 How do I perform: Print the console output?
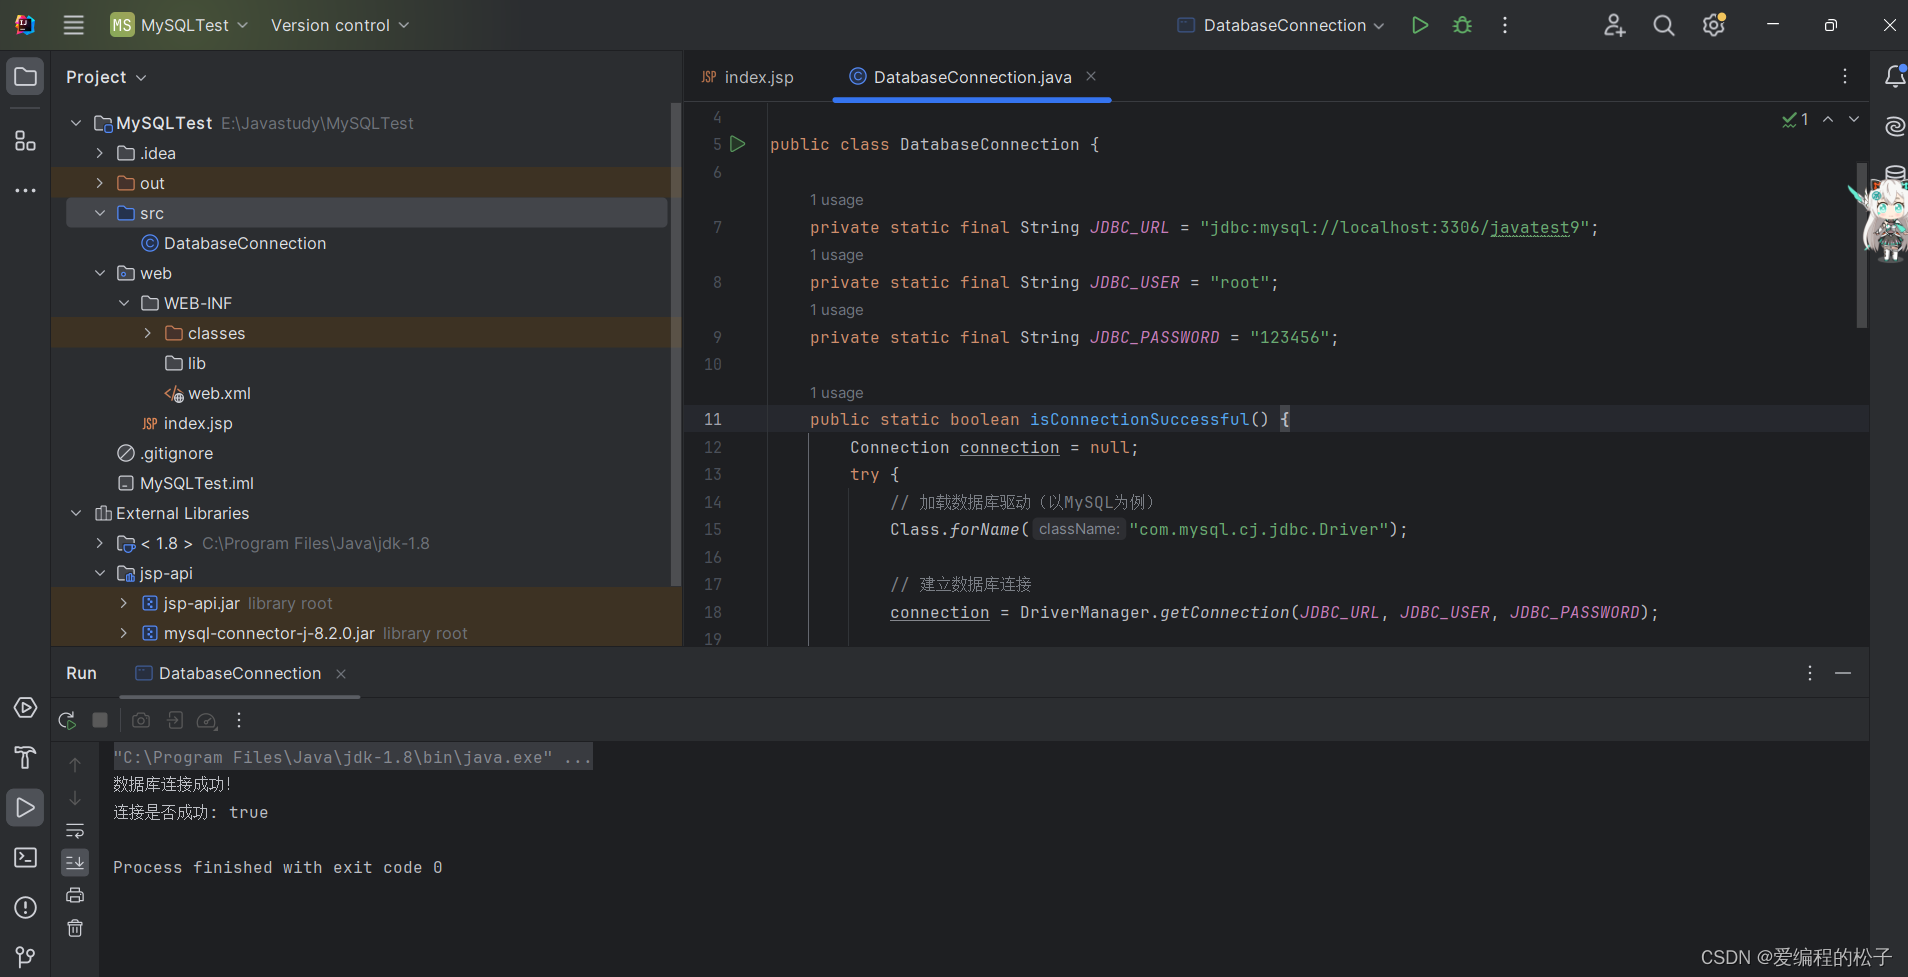(75, 895)
